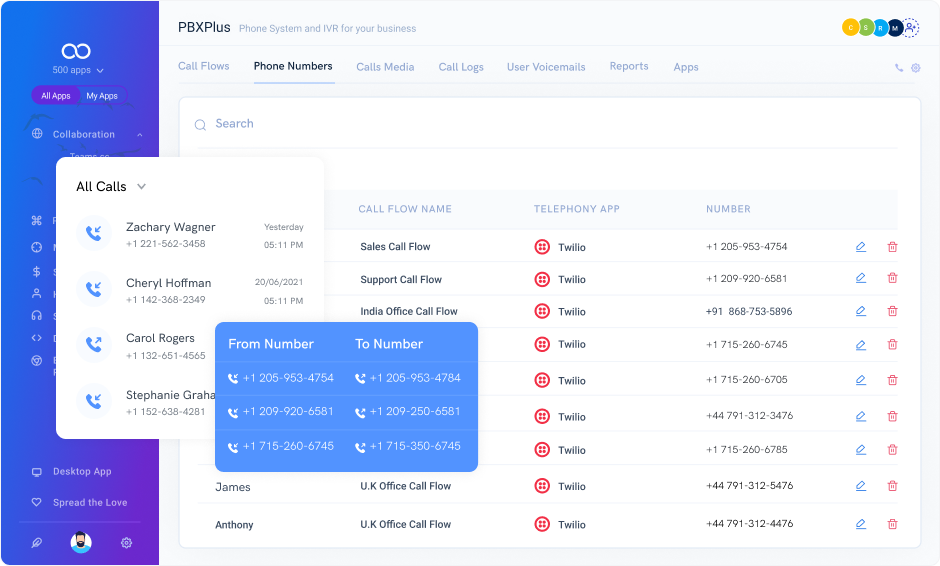The image size is (940, 566).
Task: Delete the Support Call Flow row
Action: (892, 279)
